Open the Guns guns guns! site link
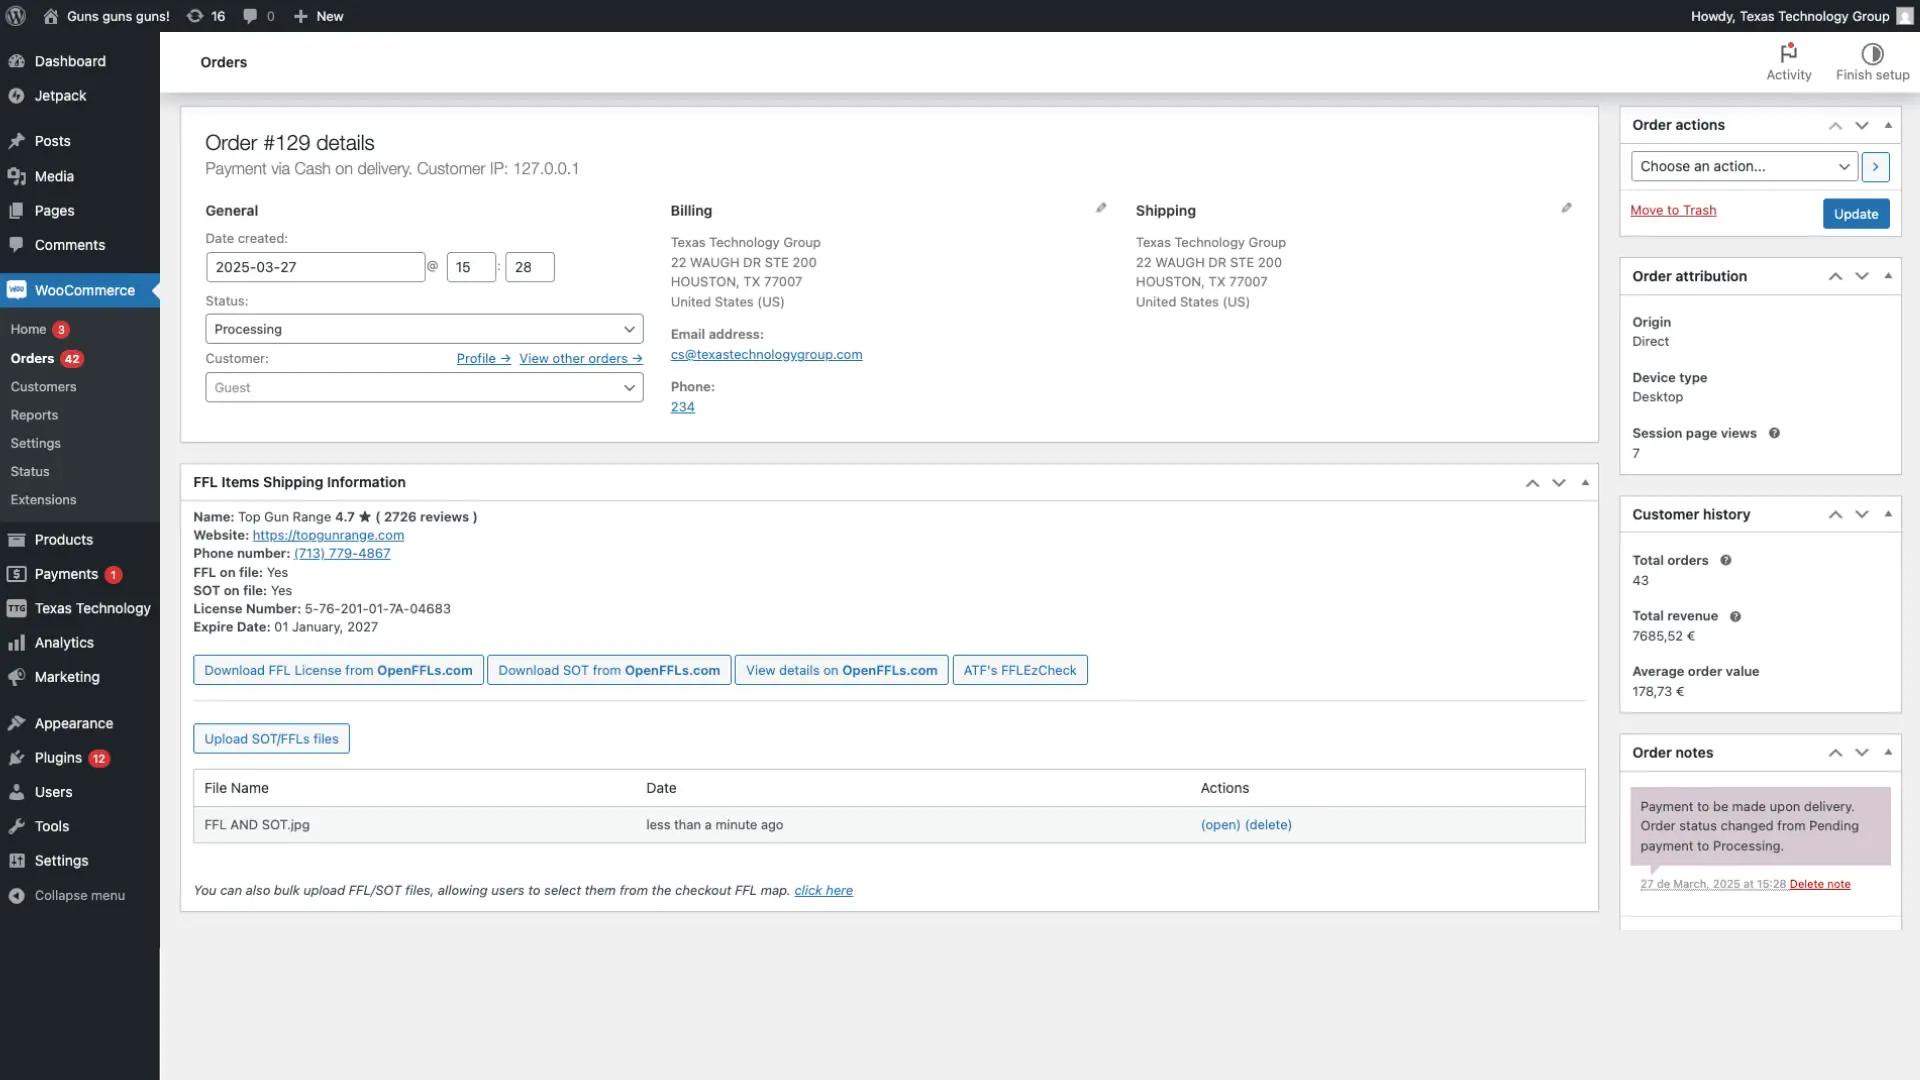1920x1080 pixels. click(x=106, y=16)
